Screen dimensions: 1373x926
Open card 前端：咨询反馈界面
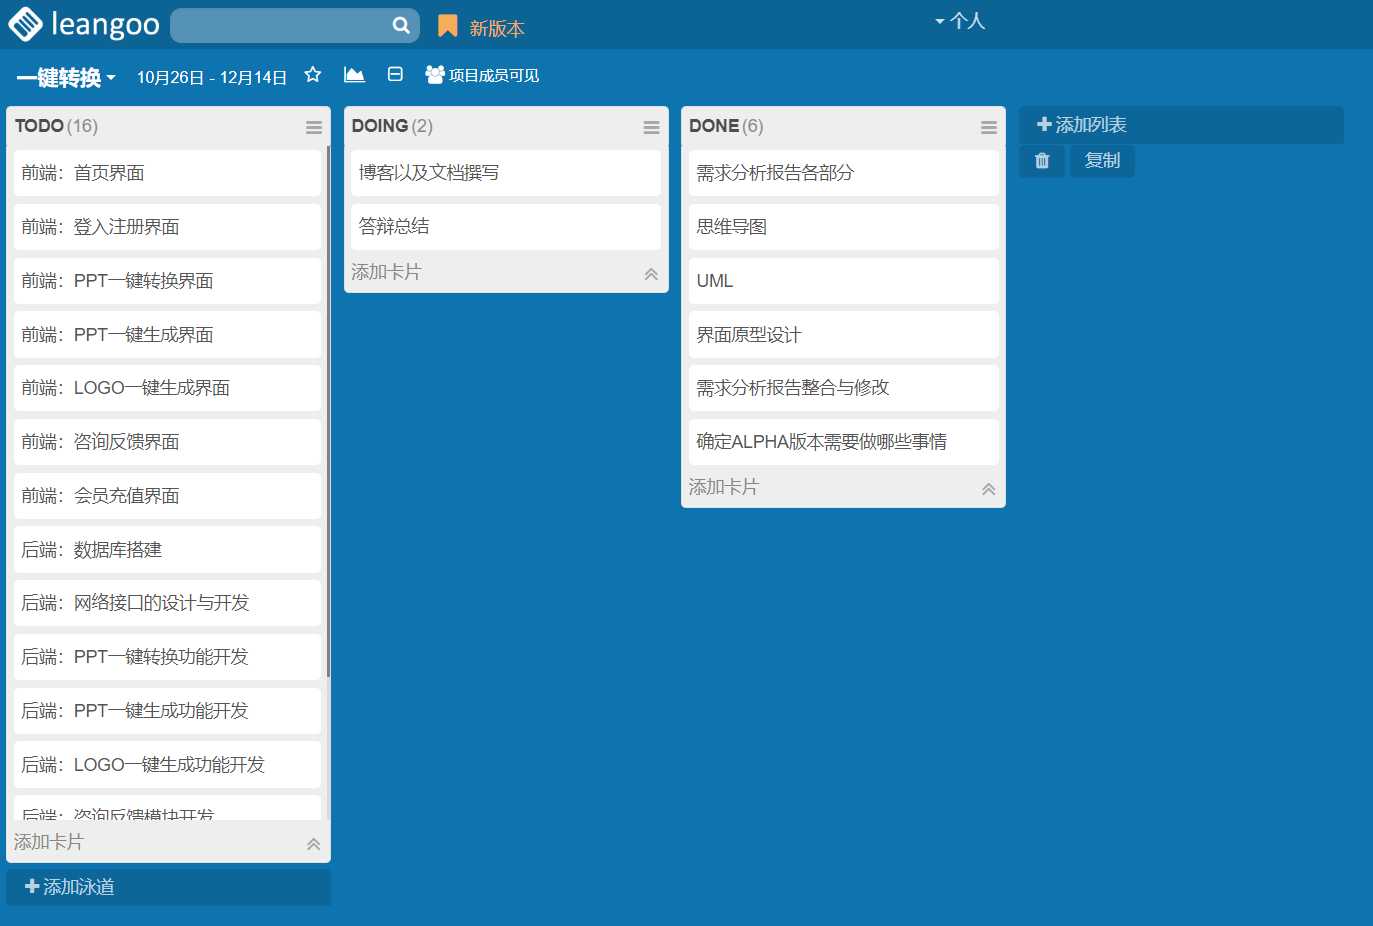click(x=167, y=442)
